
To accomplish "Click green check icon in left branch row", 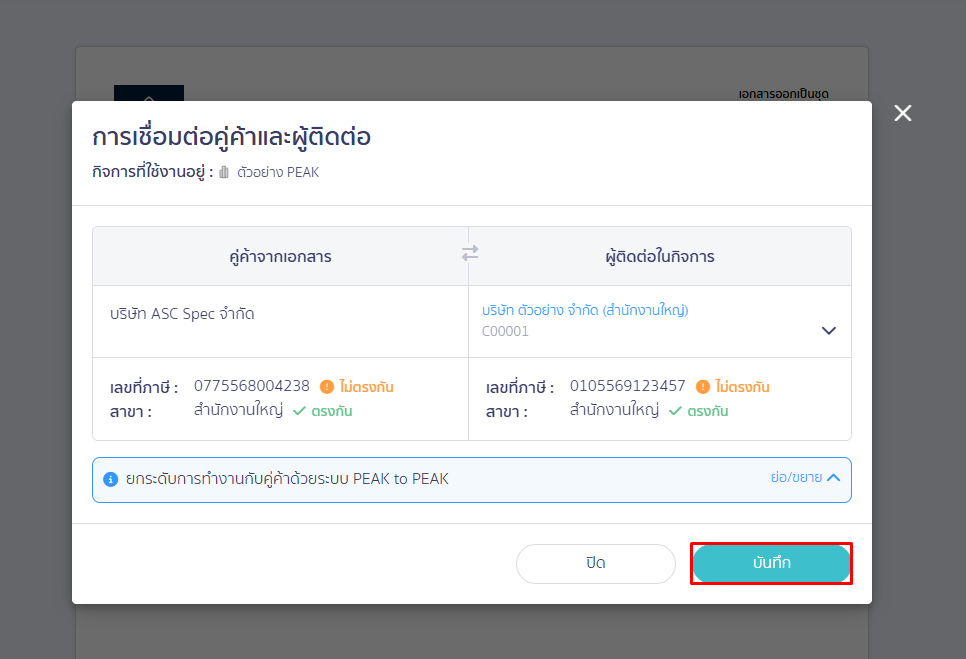I will [299, 411].
